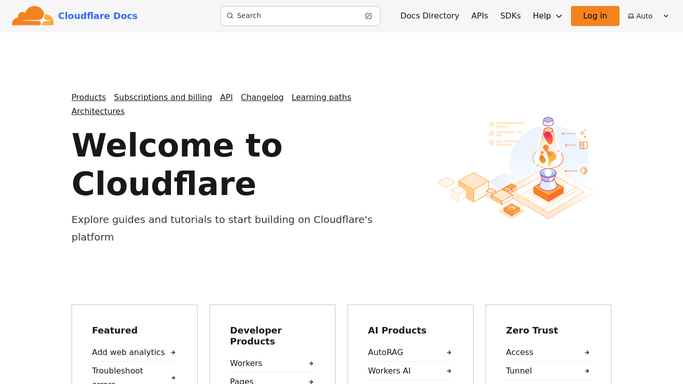The image size is (683, 384).
Task: Open the Changelog link
Action: point(262,97)
